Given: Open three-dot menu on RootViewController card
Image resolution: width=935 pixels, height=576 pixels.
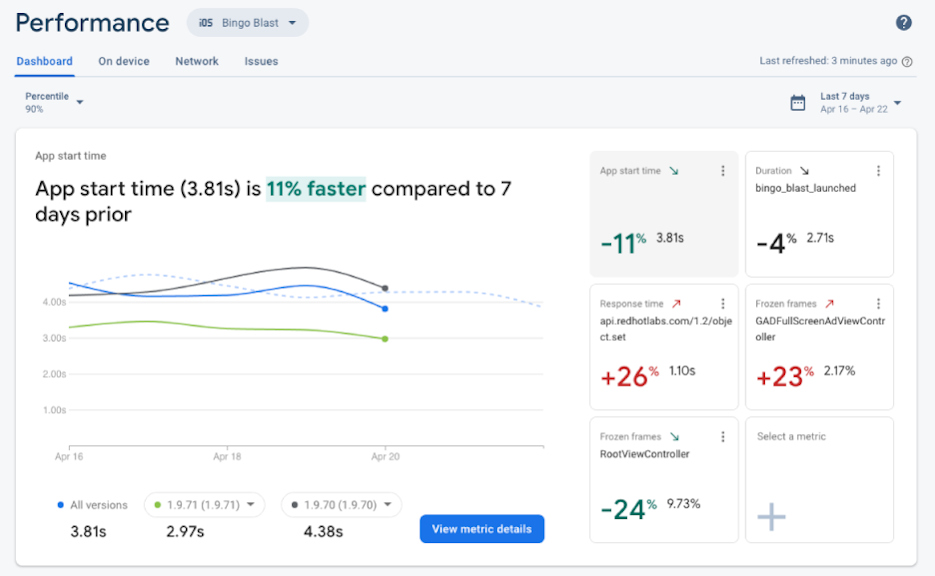Looking at the screenshot, I should click(723, 436).
